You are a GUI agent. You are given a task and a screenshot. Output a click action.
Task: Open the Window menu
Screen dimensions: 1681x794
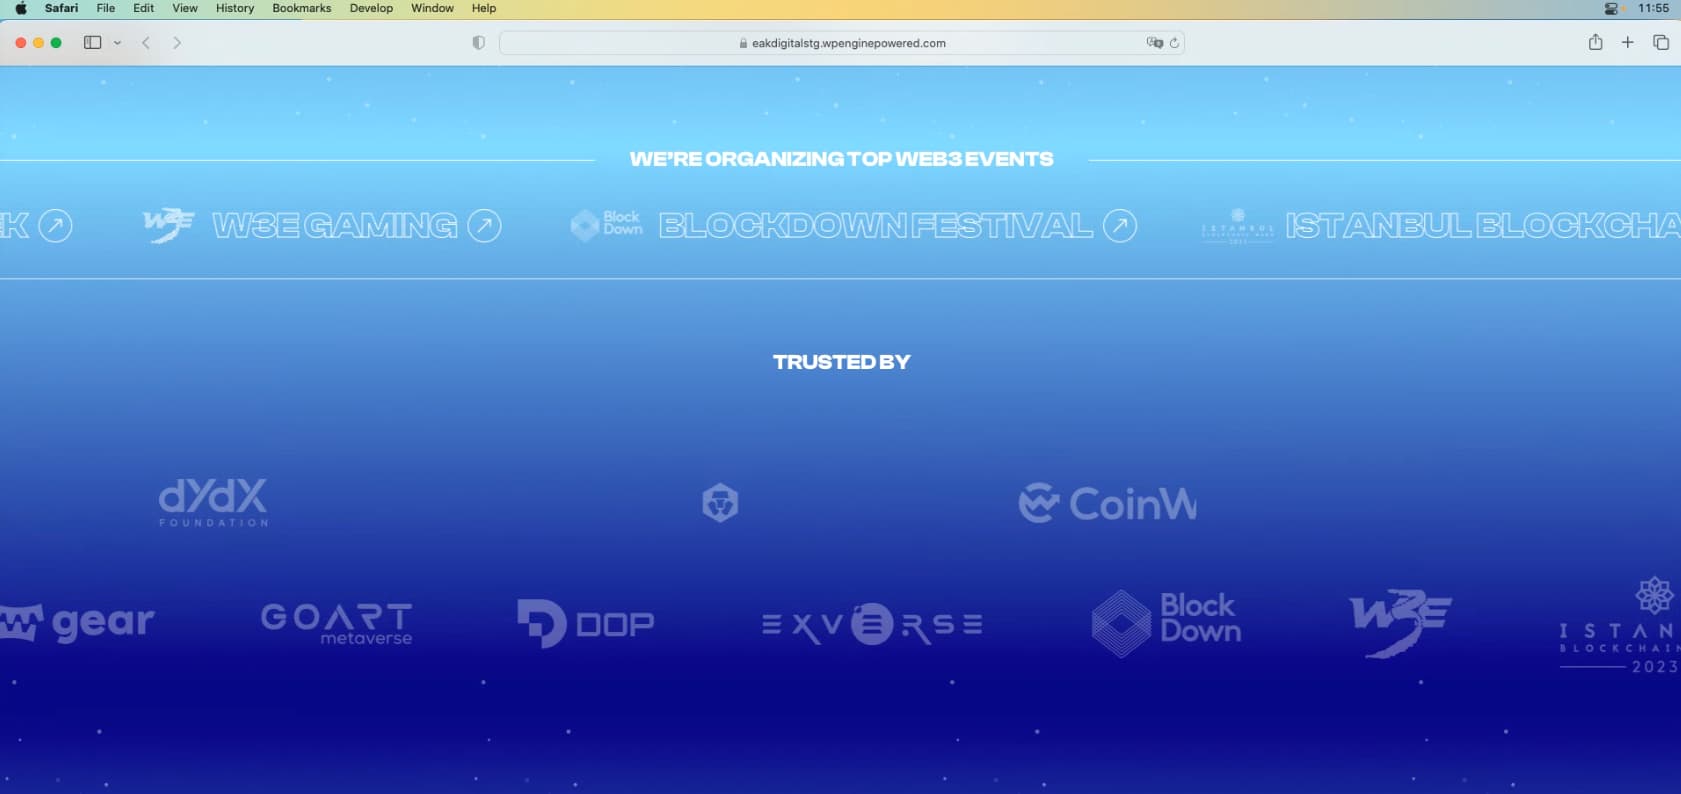(x=432, y=8)
